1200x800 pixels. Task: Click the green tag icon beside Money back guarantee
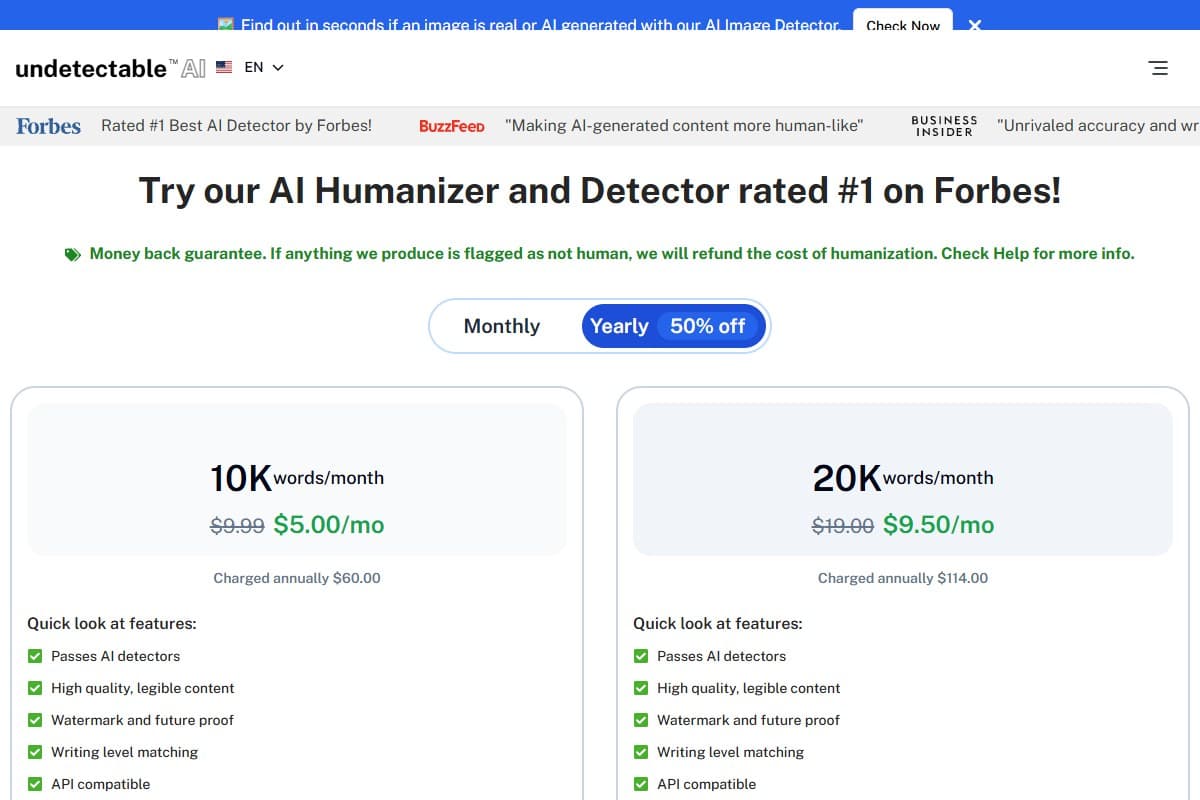[x=73, y=254]
